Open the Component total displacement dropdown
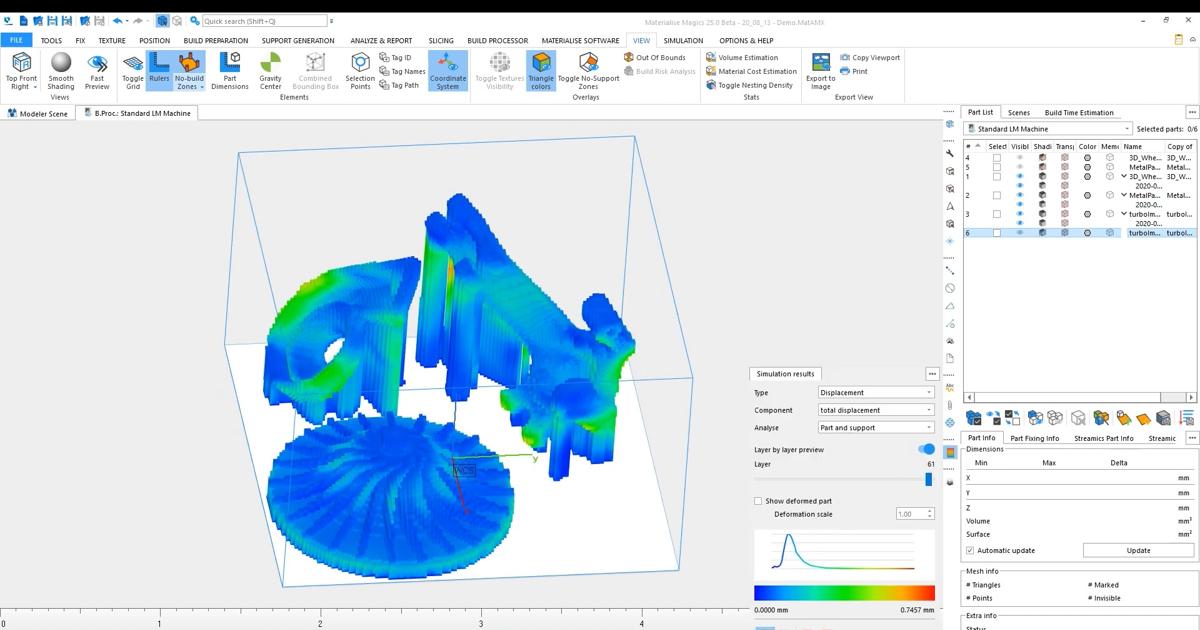The width and height of the screenshot is (1200, 630). point(876,410)
